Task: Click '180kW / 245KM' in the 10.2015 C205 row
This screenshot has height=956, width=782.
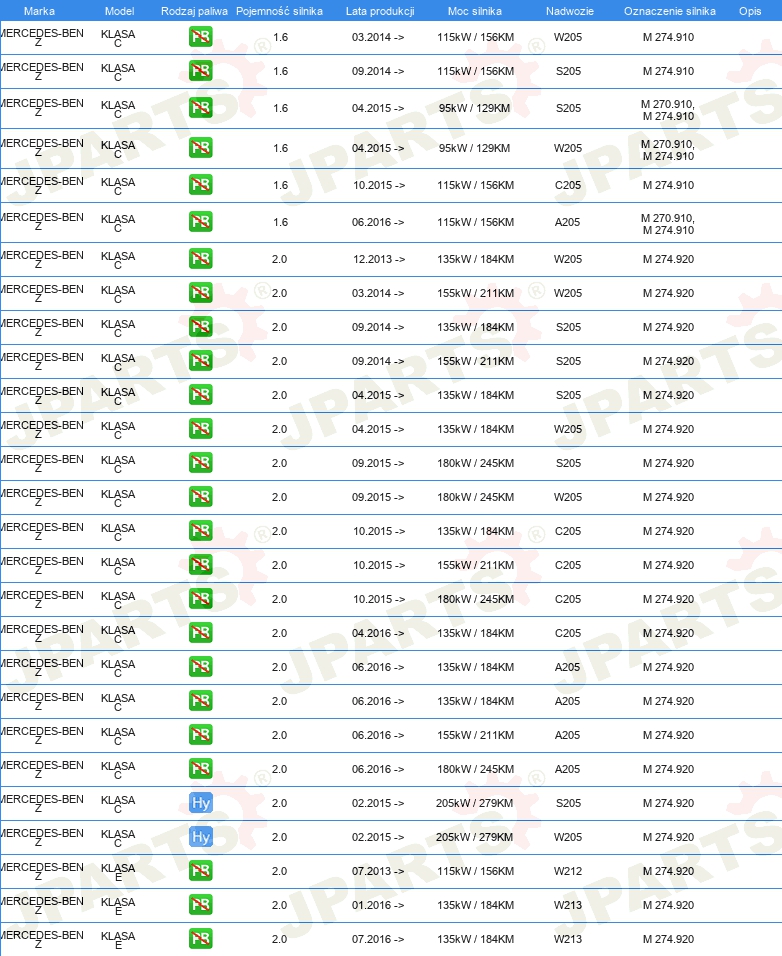Action: click(x=475, y=599)
